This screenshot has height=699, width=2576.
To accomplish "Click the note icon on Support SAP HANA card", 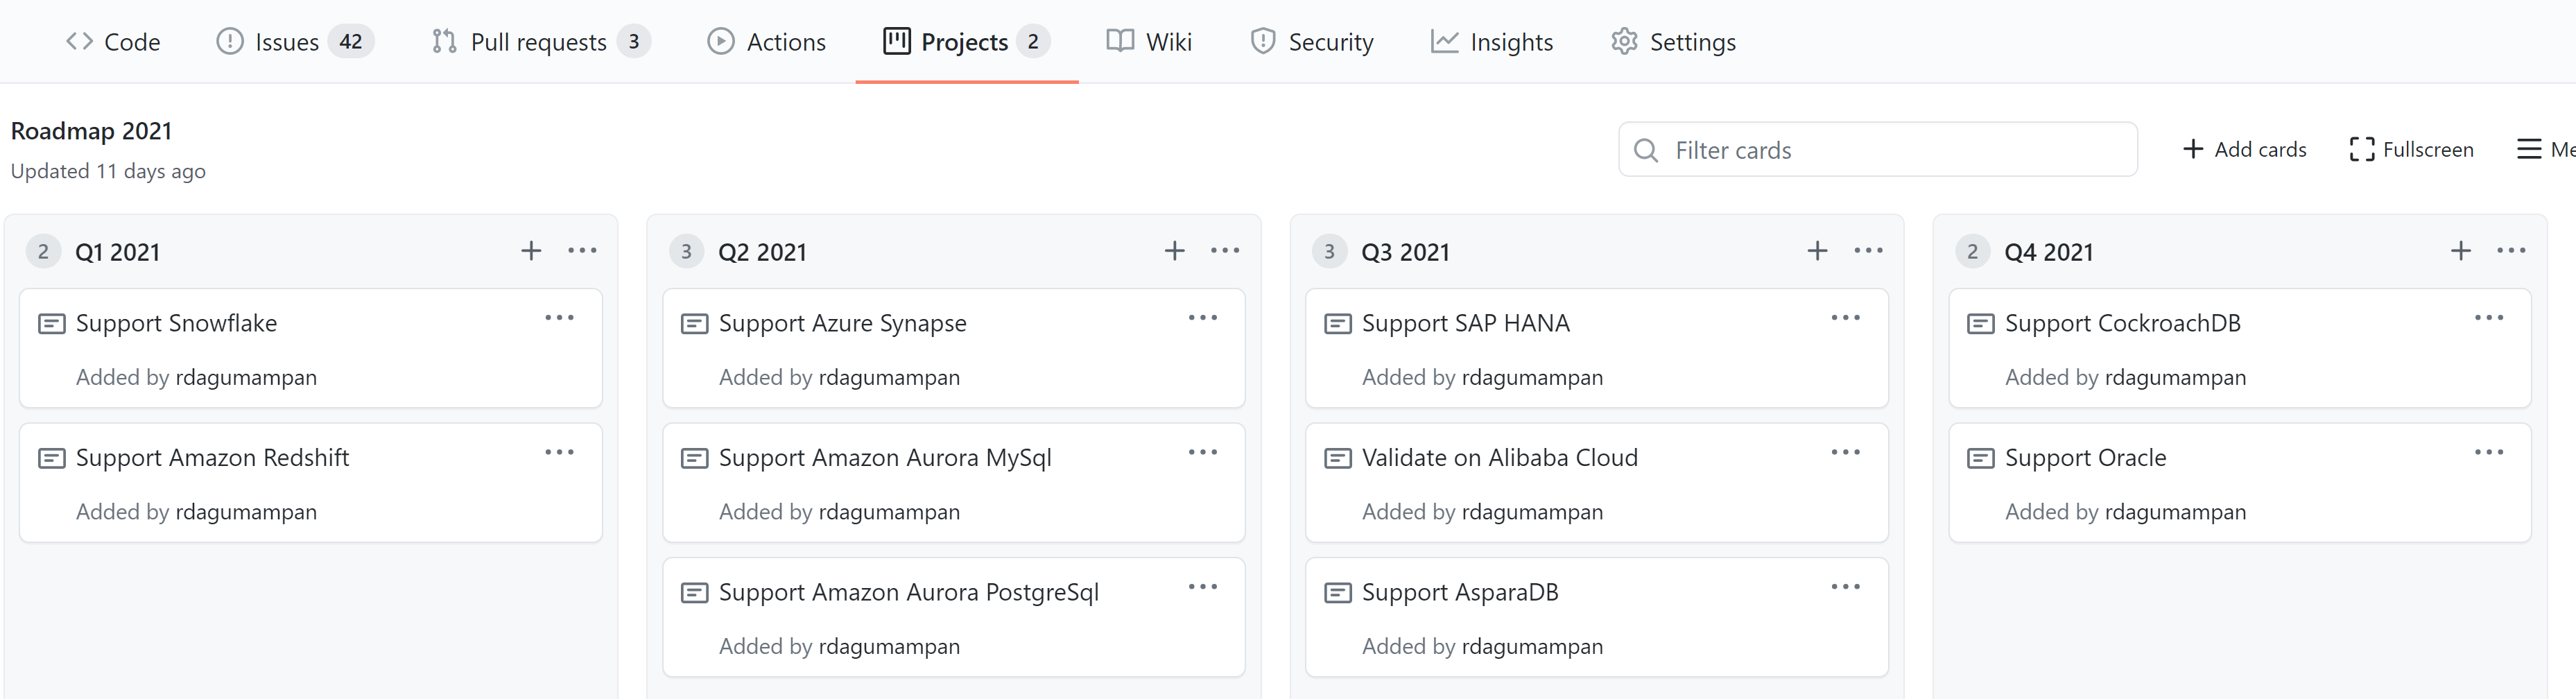I will [x=1337, y=324].
